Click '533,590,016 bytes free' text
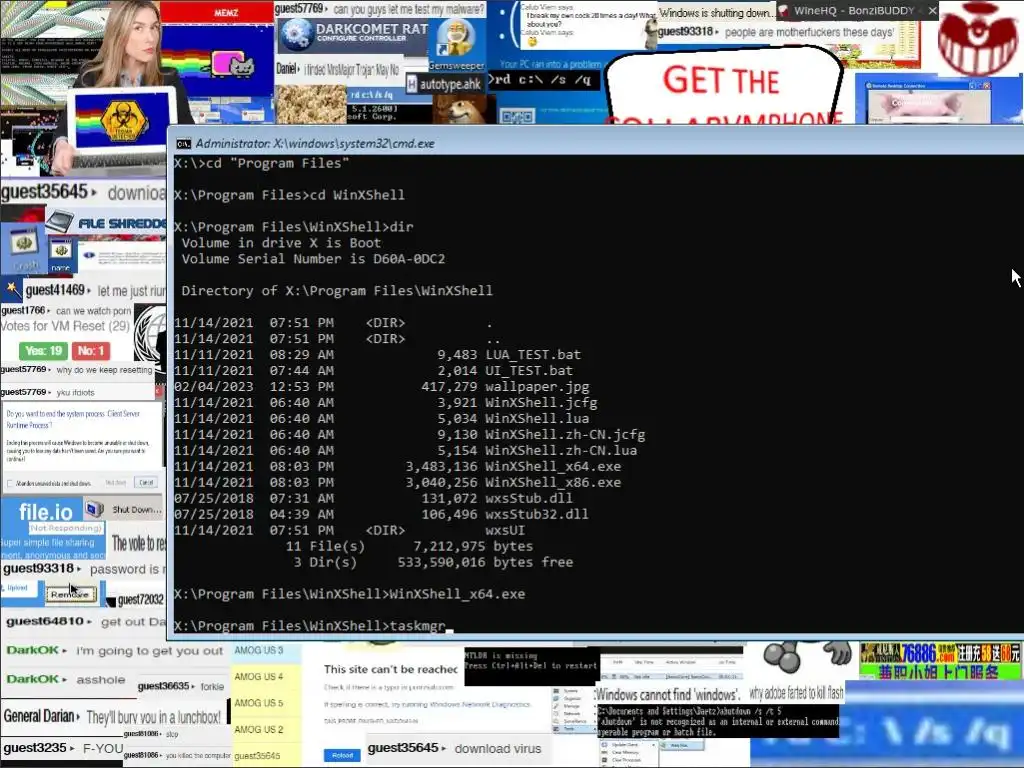Screen dimensions: 1024x768 [485, 562]
